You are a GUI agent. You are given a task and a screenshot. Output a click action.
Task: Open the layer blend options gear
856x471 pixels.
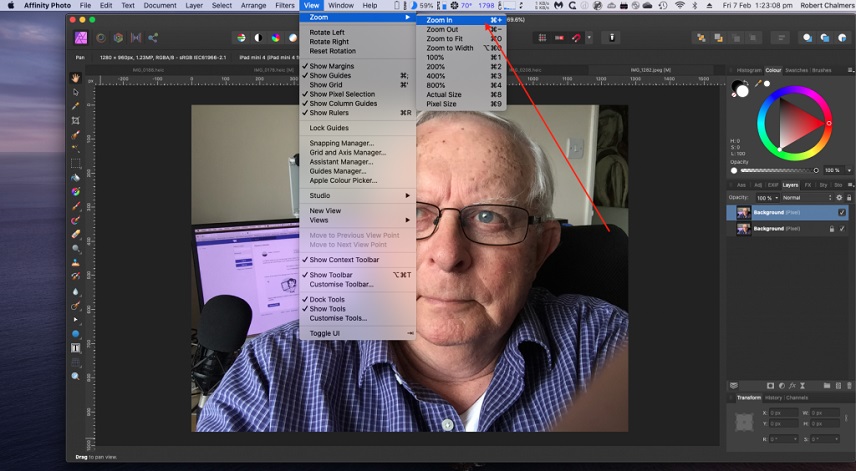pos(839,198)
